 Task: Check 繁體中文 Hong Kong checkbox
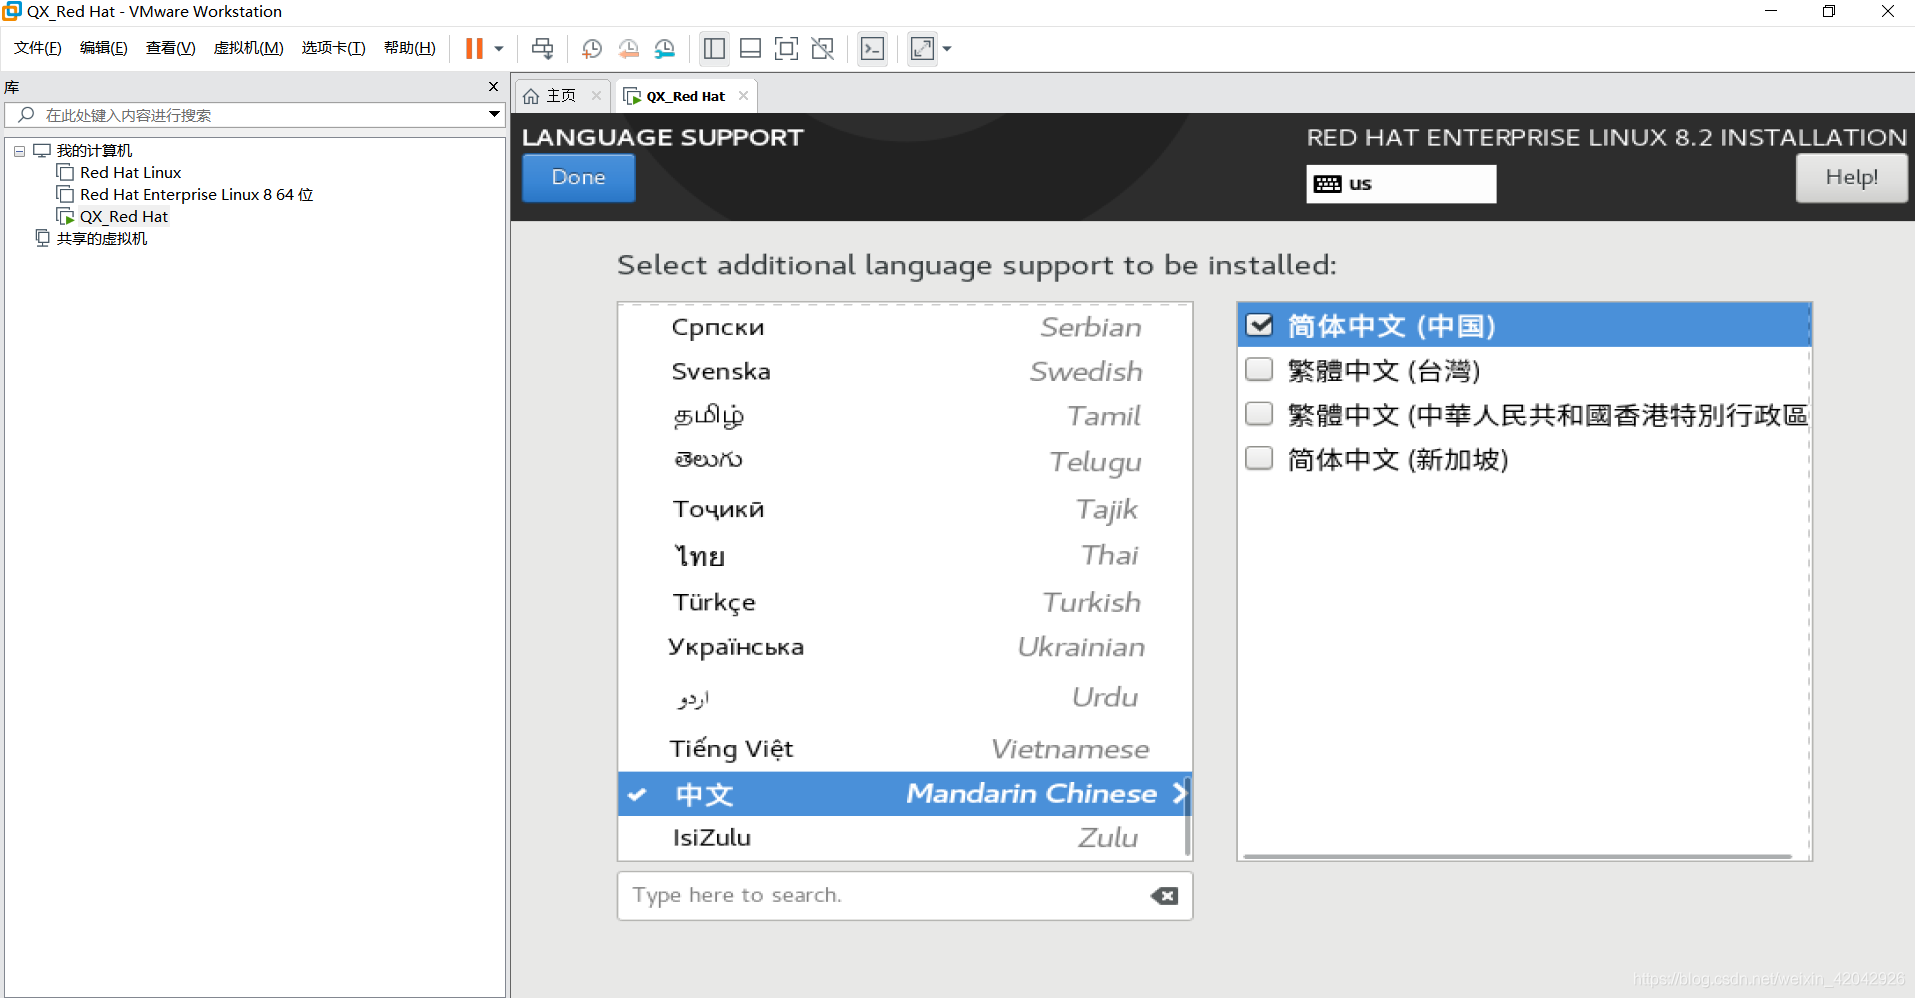point(1259,414)
